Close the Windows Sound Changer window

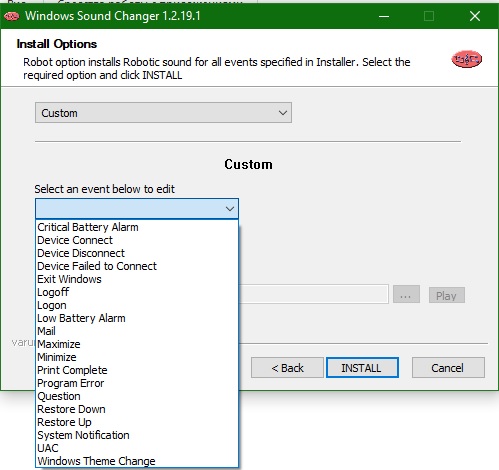click(475, 16)
